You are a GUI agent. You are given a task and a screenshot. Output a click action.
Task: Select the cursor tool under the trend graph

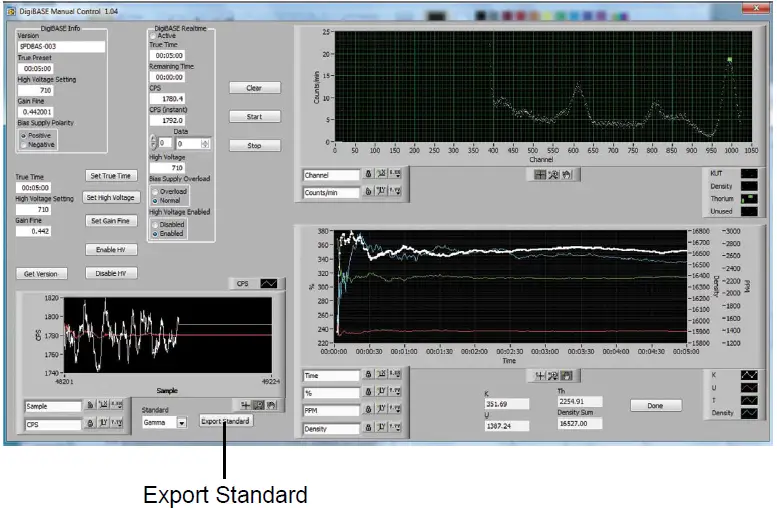tap(540, 376)
